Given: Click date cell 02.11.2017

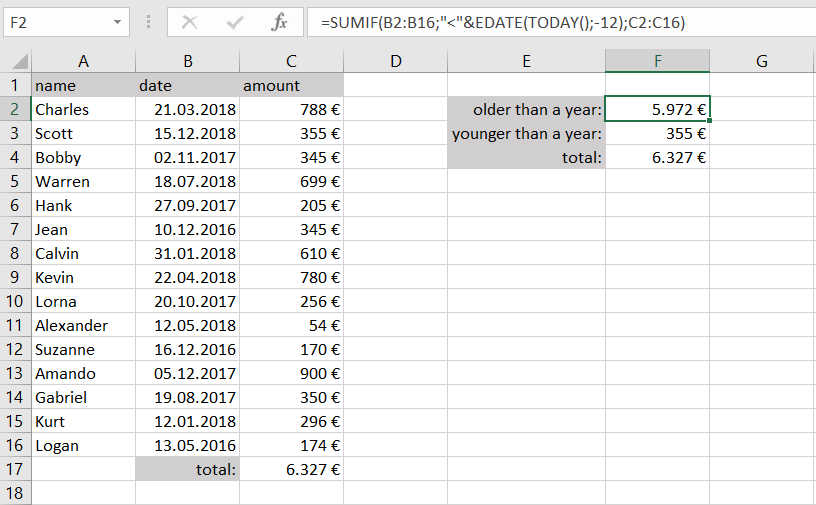Looking at the screenshot, I should [x=187, y=157].
